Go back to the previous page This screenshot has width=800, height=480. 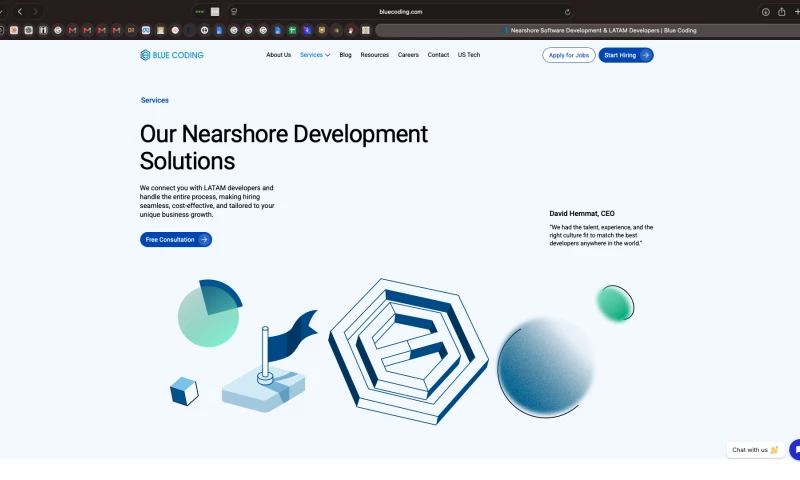click(20, 11)
